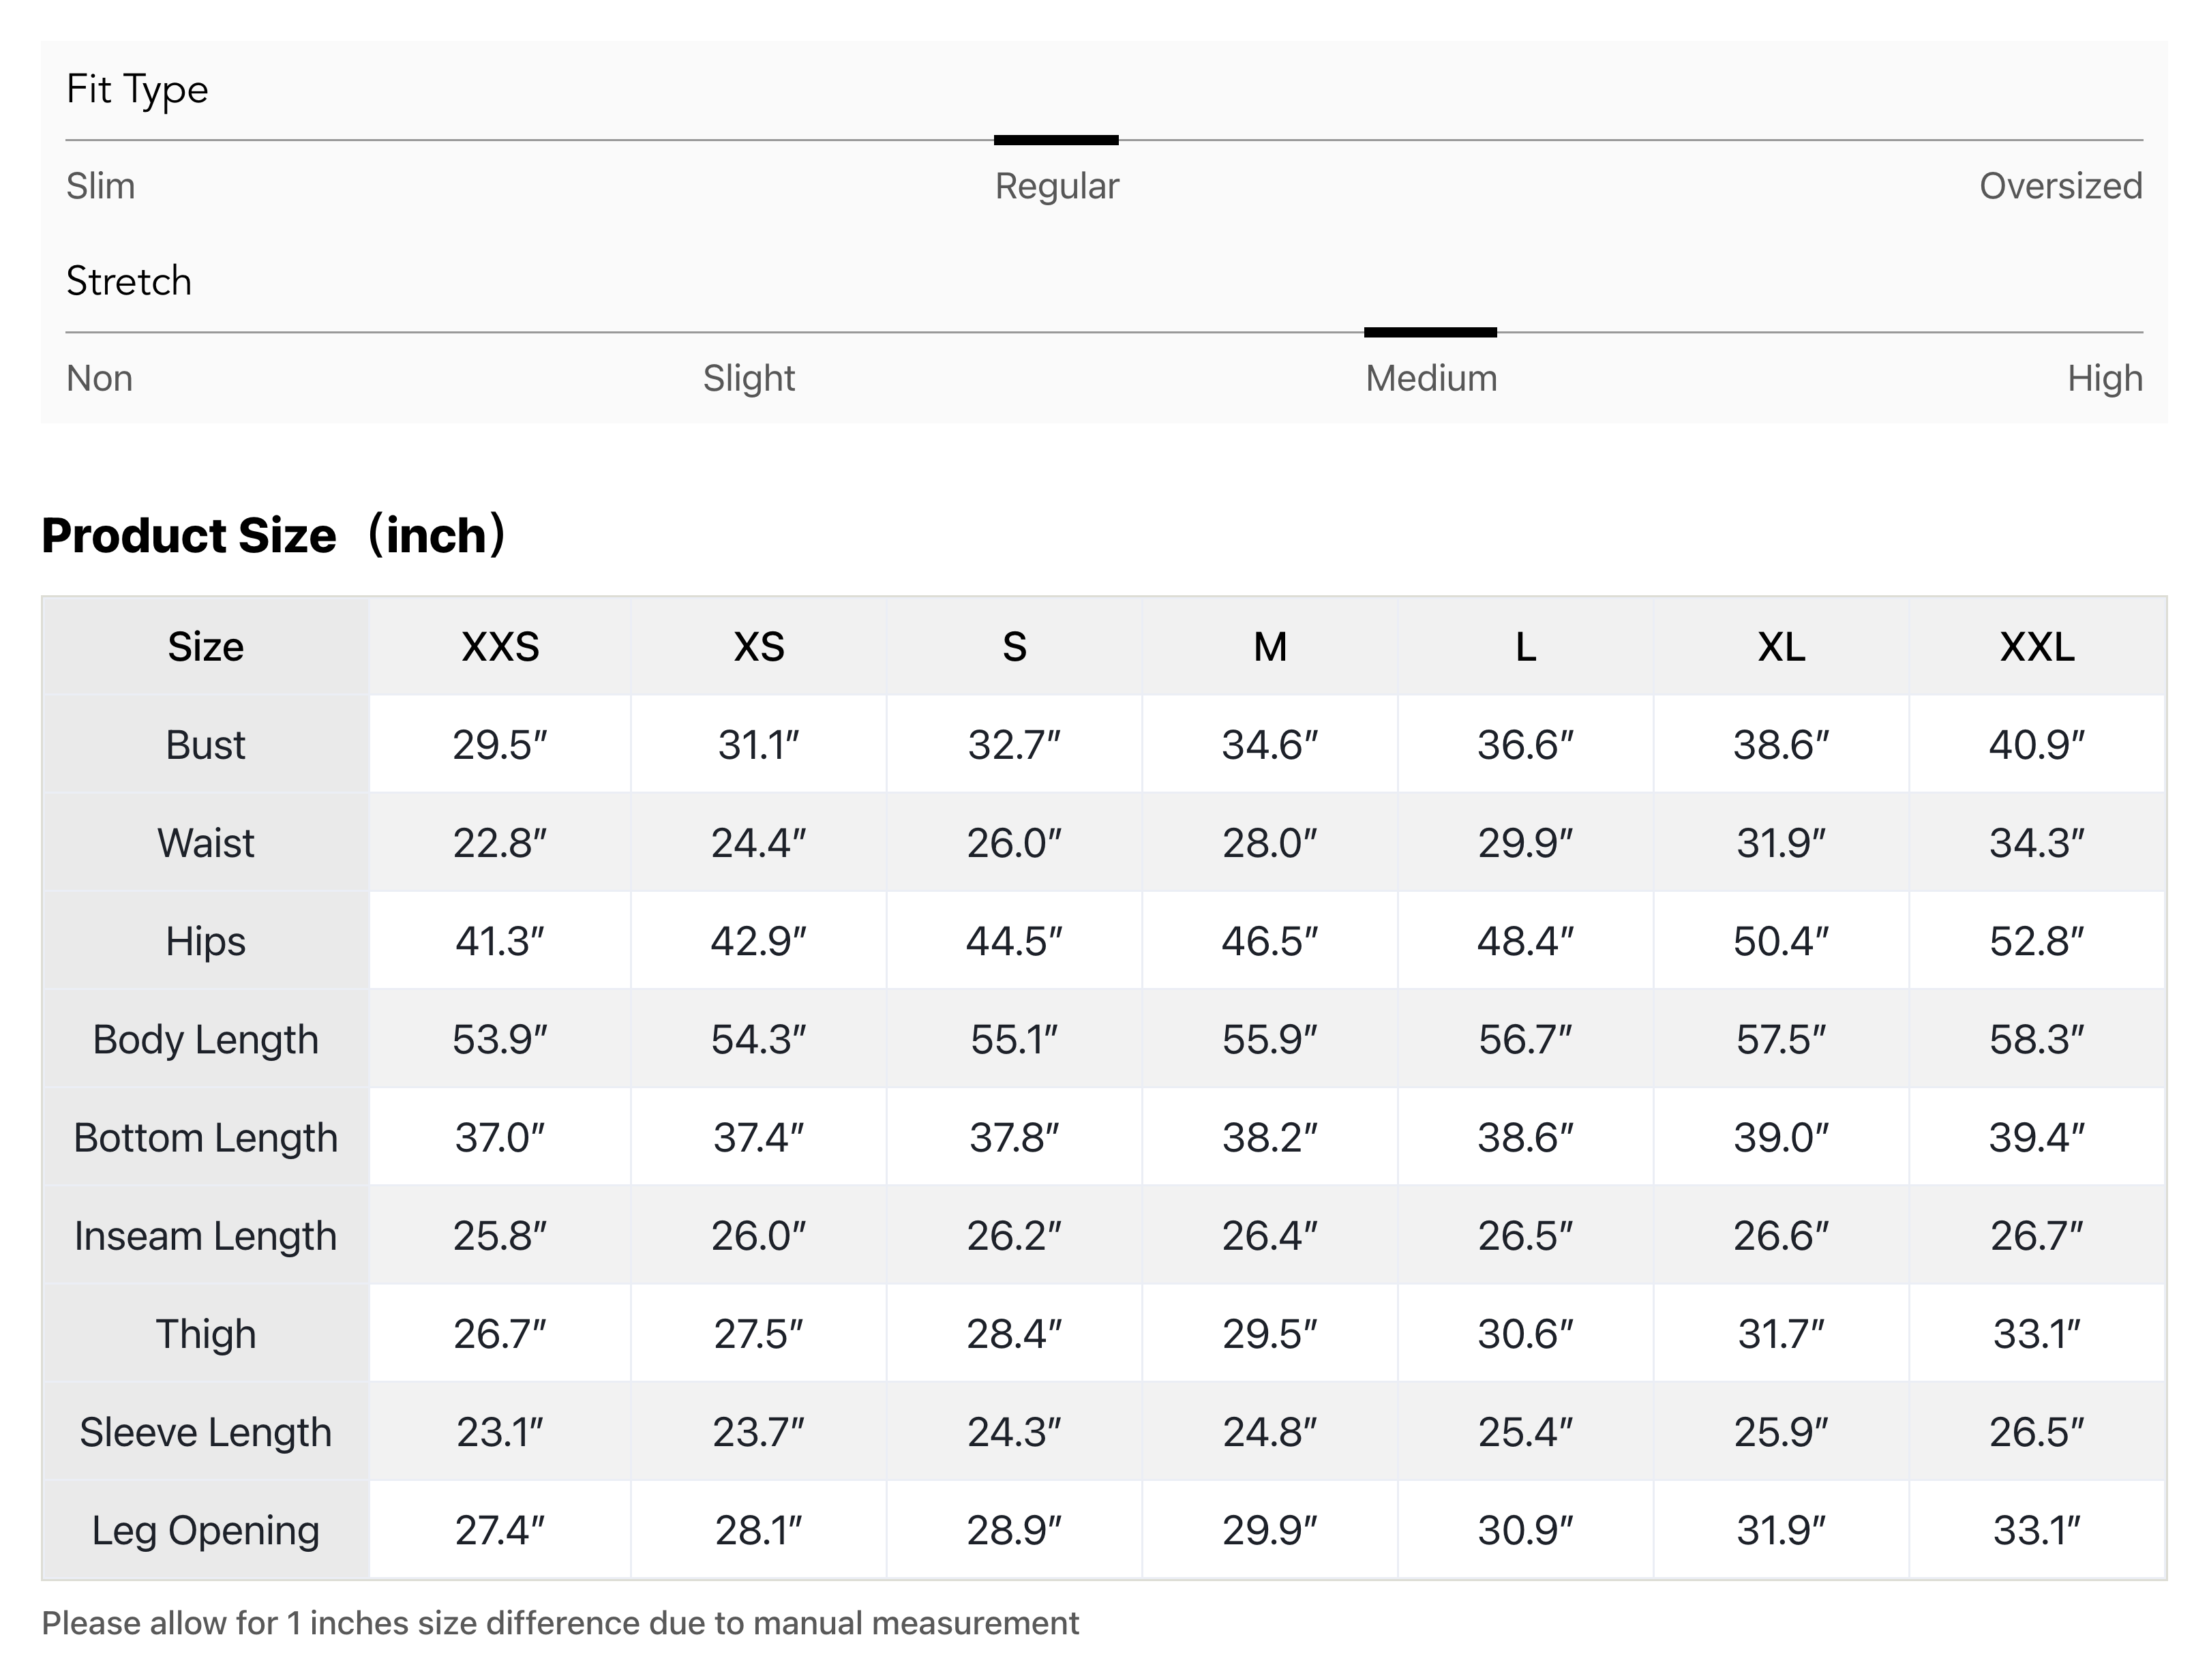The image size is (2209, 1680).
Task: Click the XXL size column header
Action: coord(2039,647)
